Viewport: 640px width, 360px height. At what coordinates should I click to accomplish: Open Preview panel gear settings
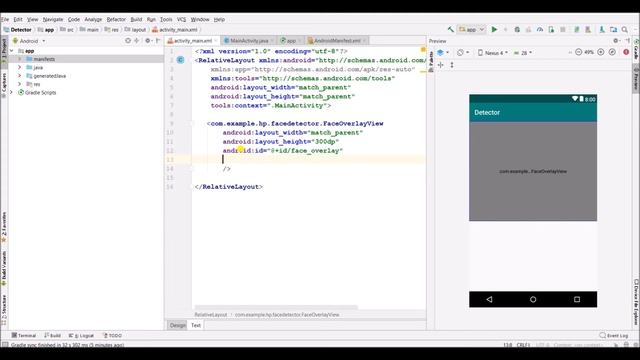coord(616,41)
